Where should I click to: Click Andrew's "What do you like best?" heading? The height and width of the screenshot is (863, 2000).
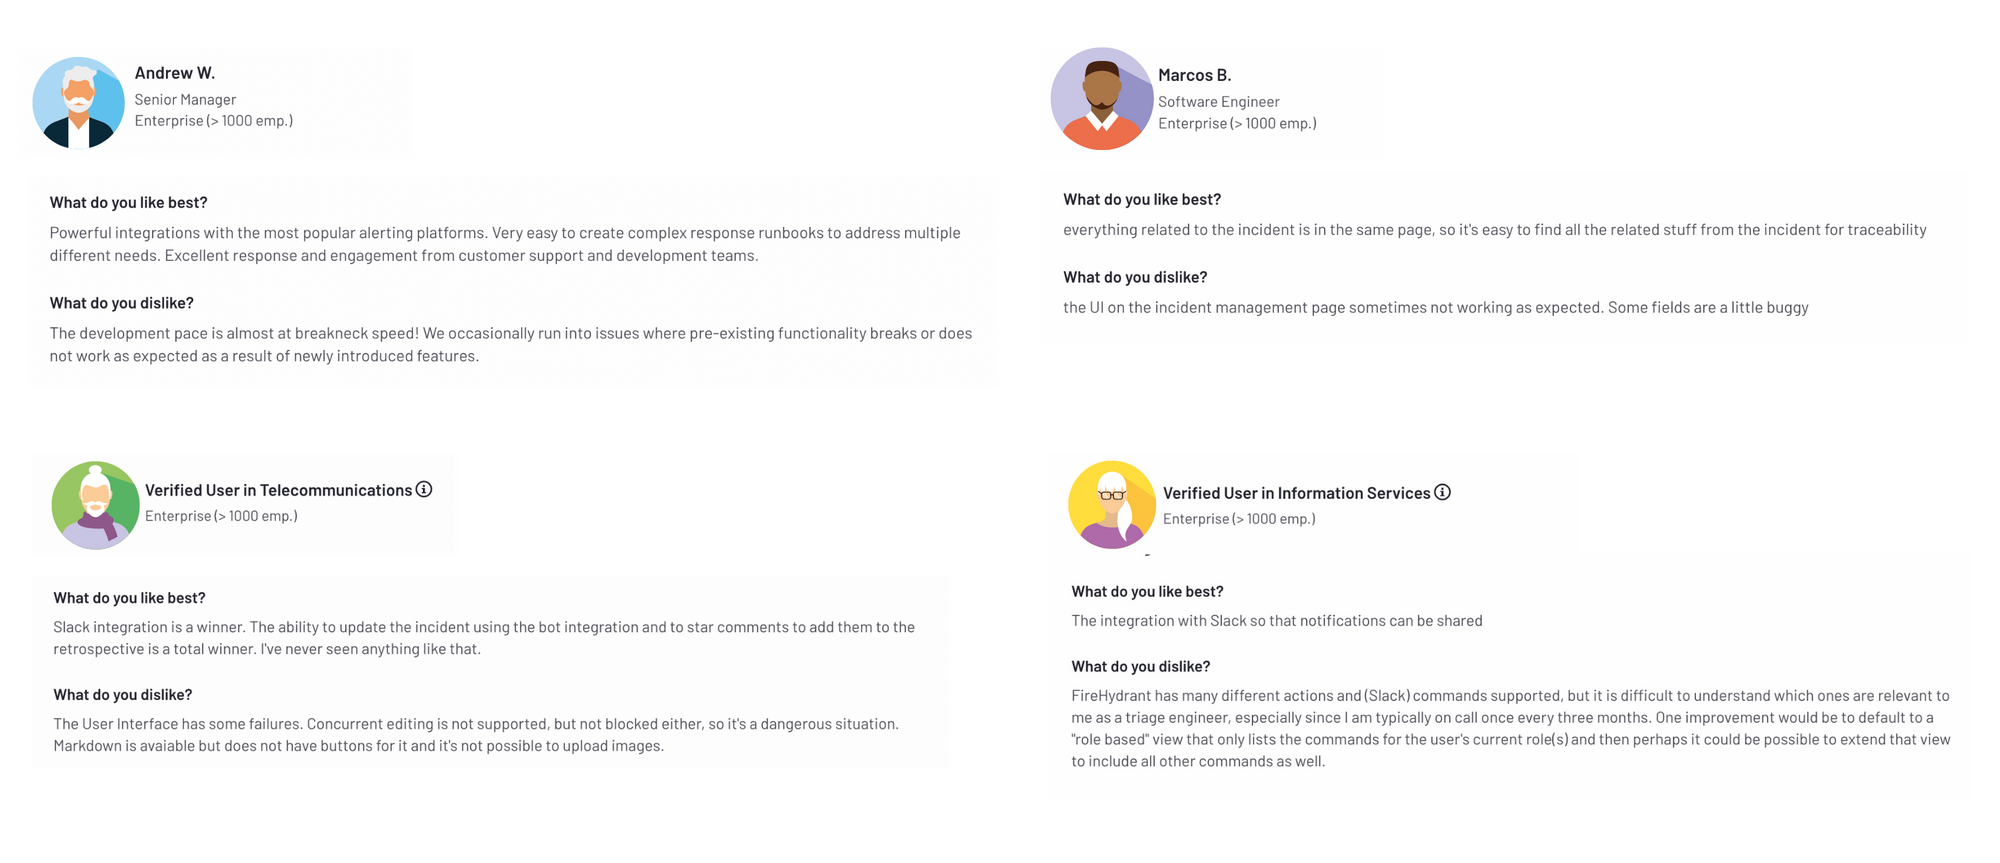click(129, 203)
